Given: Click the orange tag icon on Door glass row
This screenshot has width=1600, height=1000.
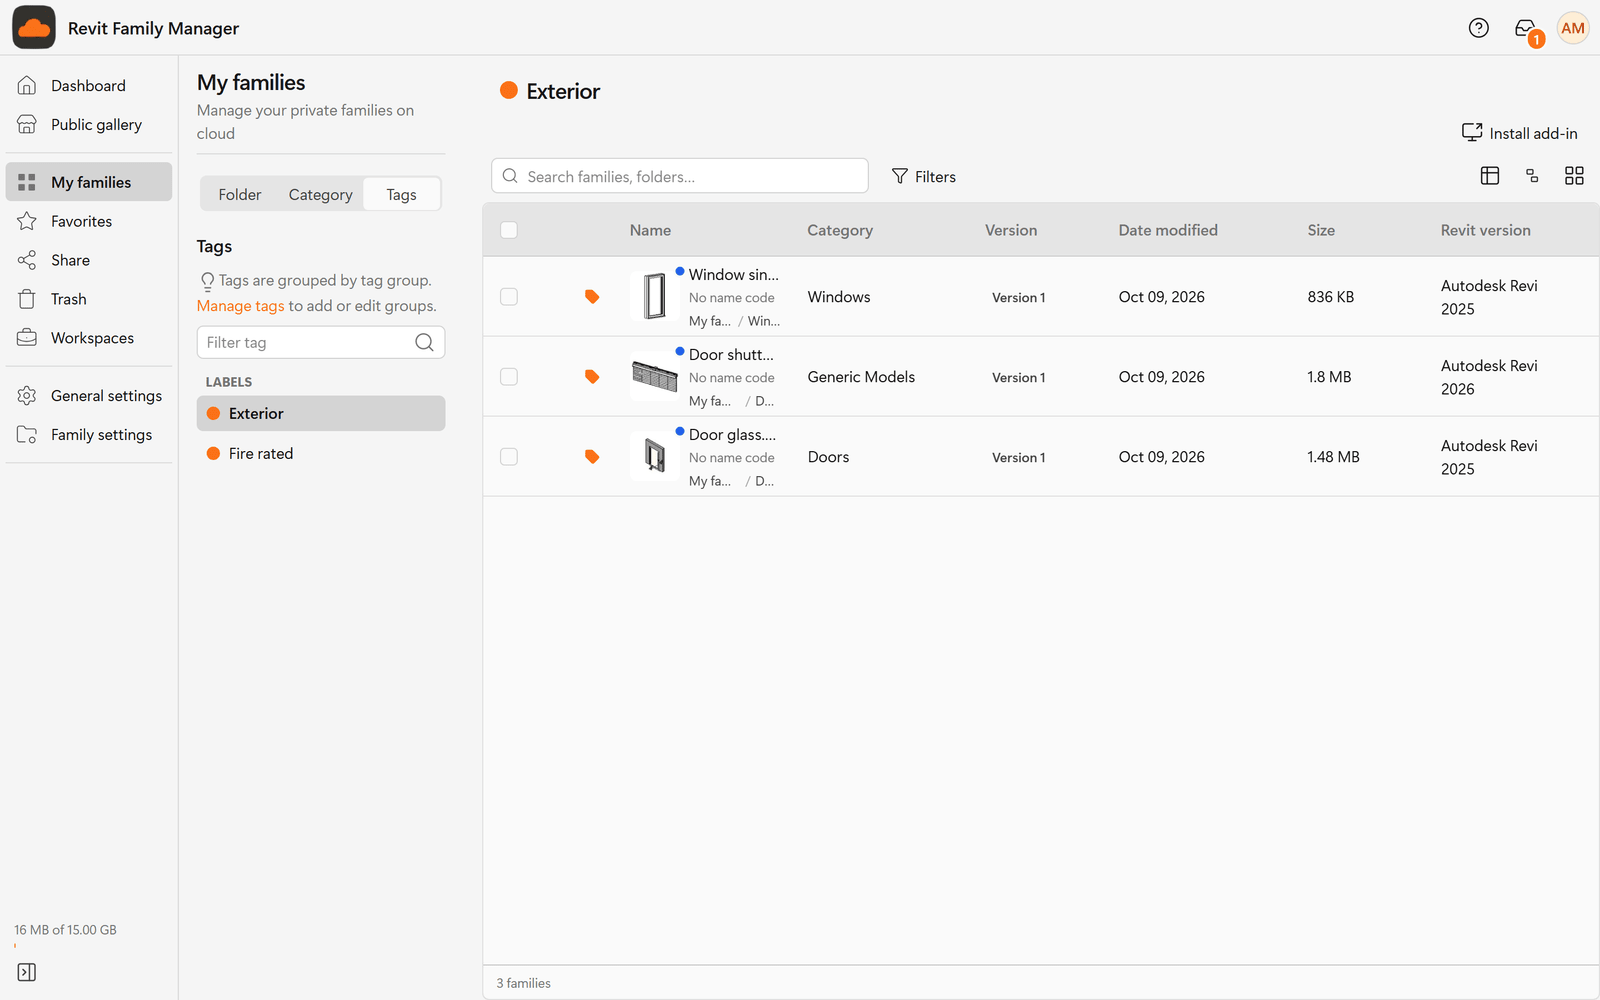Looking at the screenshot, I should [592, 457].
